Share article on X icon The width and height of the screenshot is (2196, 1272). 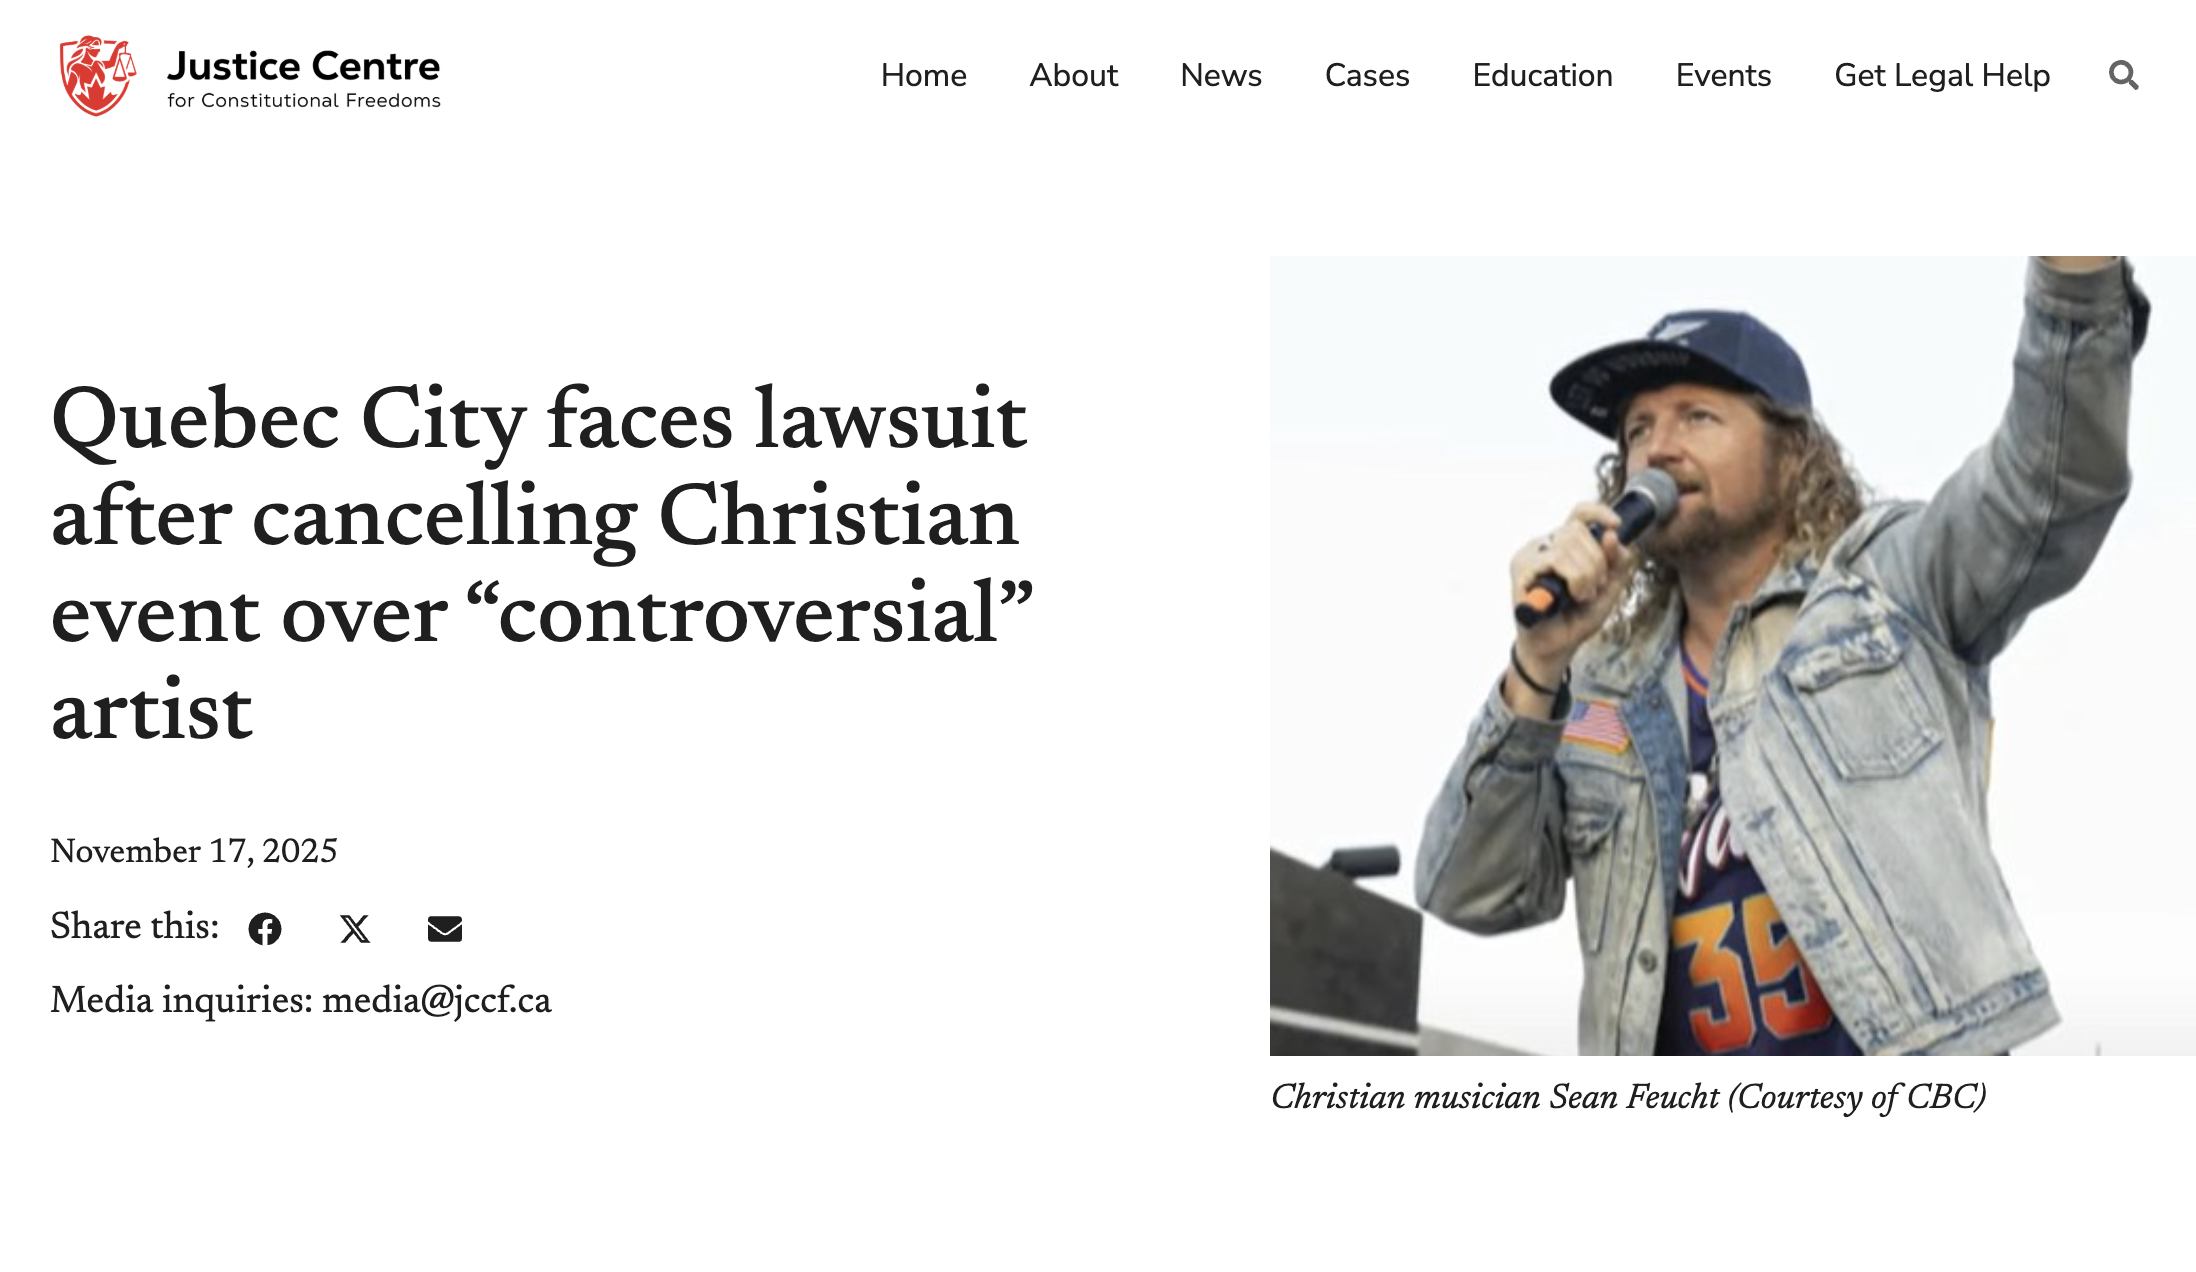click(x=355, y=929)
